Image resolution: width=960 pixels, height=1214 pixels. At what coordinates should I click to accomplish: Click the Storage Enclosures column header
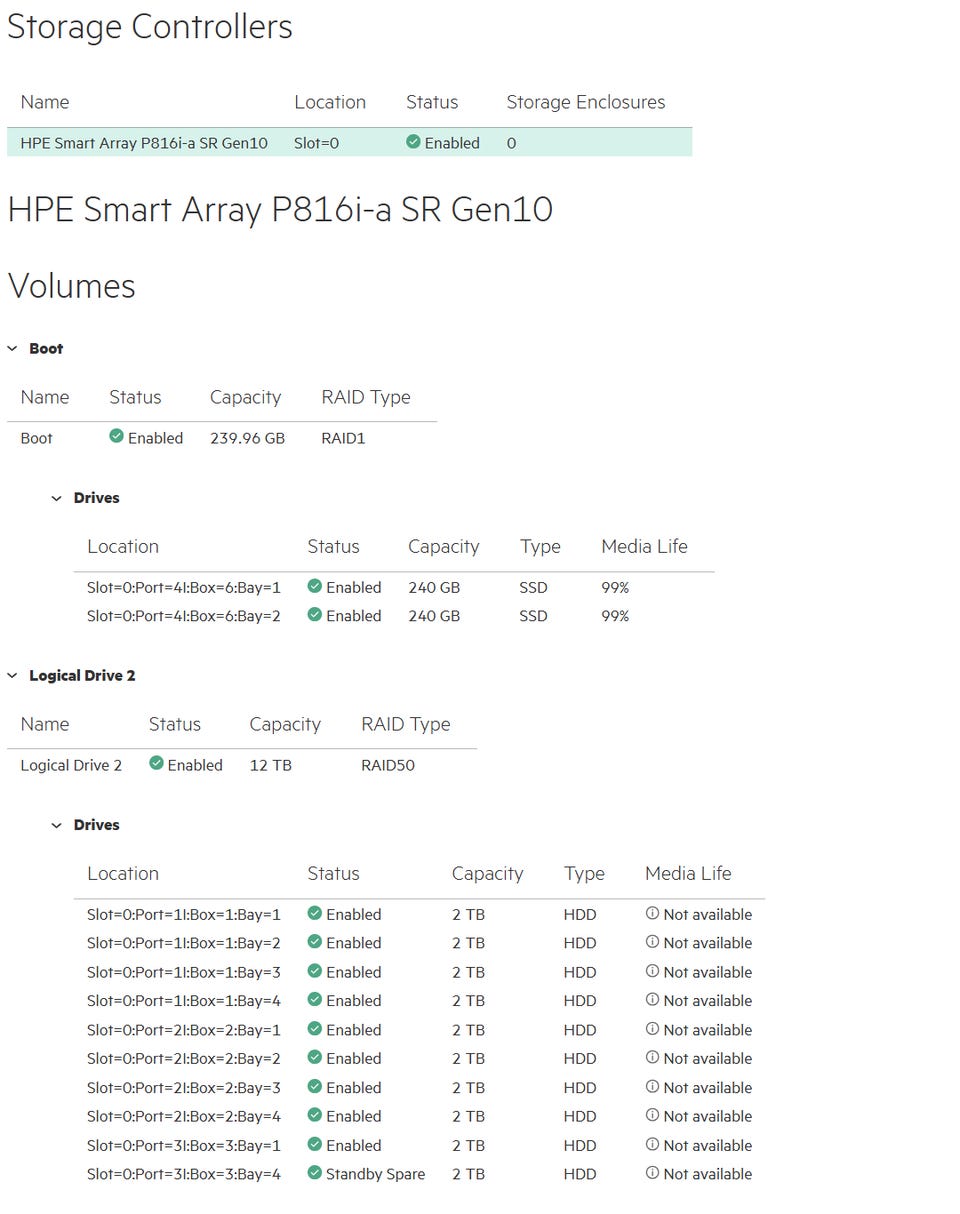point(585,102)
